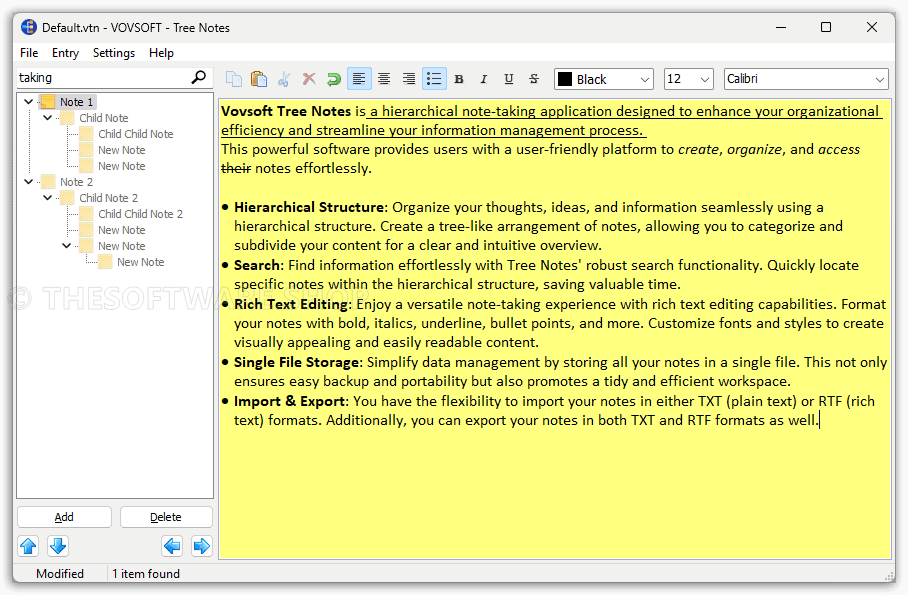The image size is (908, 595).
Task: Collapse the New Note node under Child Note 2
Action: click(67, 246)
